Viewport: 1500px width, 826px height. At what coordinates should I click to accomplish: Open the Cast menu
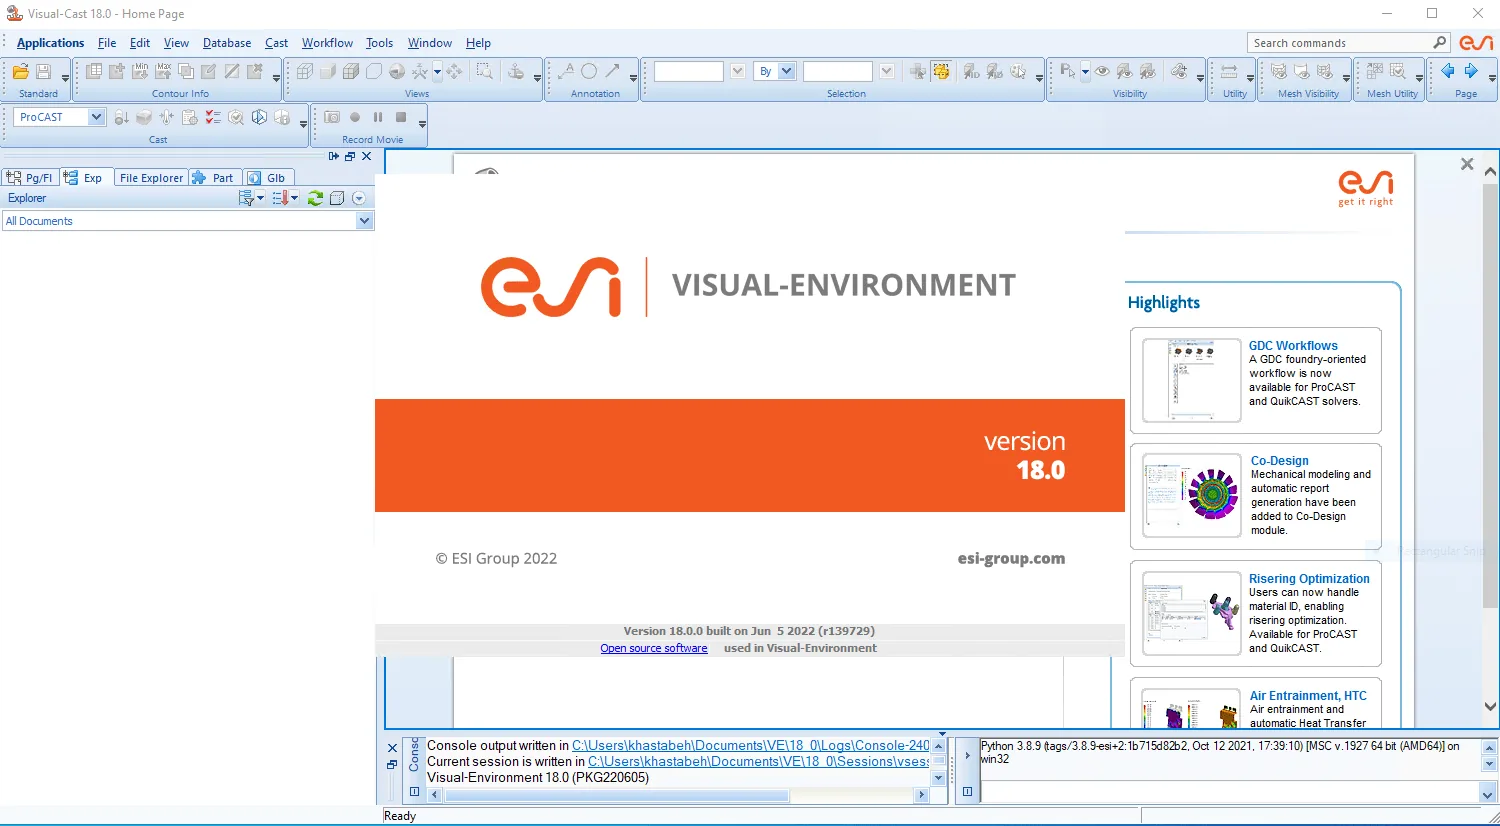(276, 43)
